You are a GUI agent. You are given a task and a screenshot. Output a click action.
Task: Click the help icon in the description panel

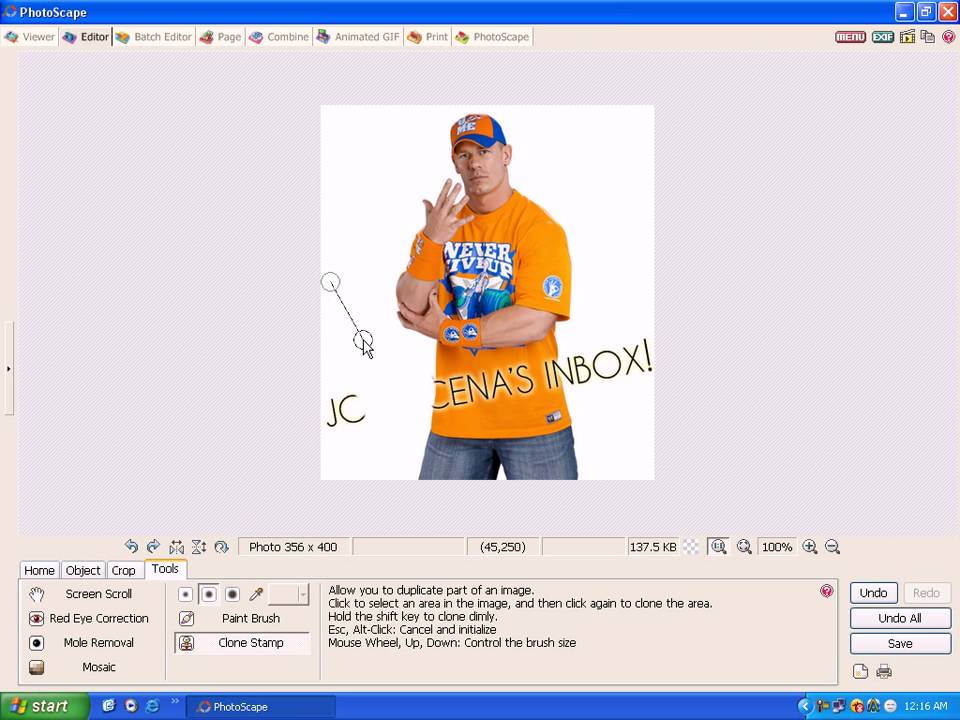point(827,591)
